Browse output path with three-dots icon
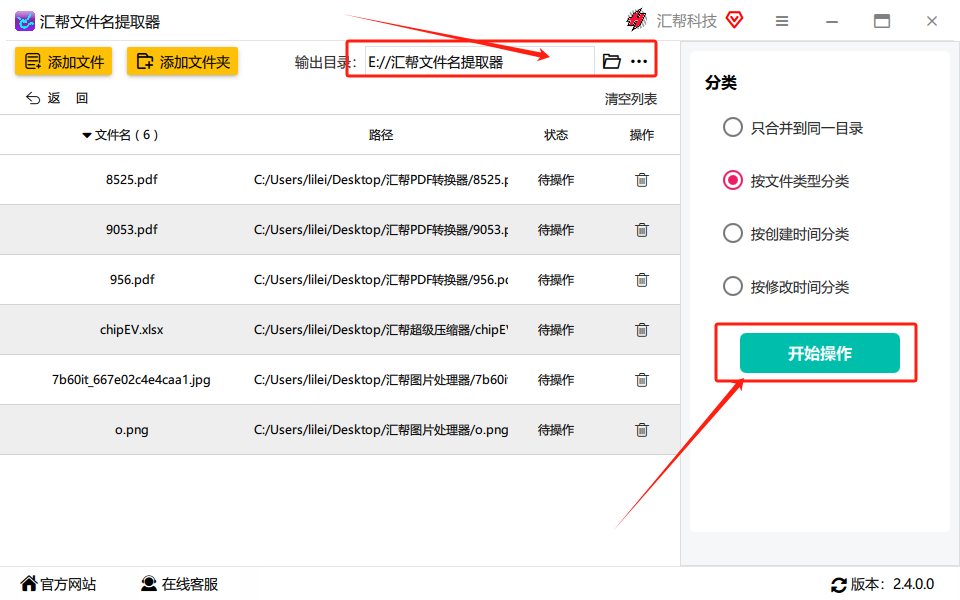The width and height of the screenshot is (960, 600). 639,61
